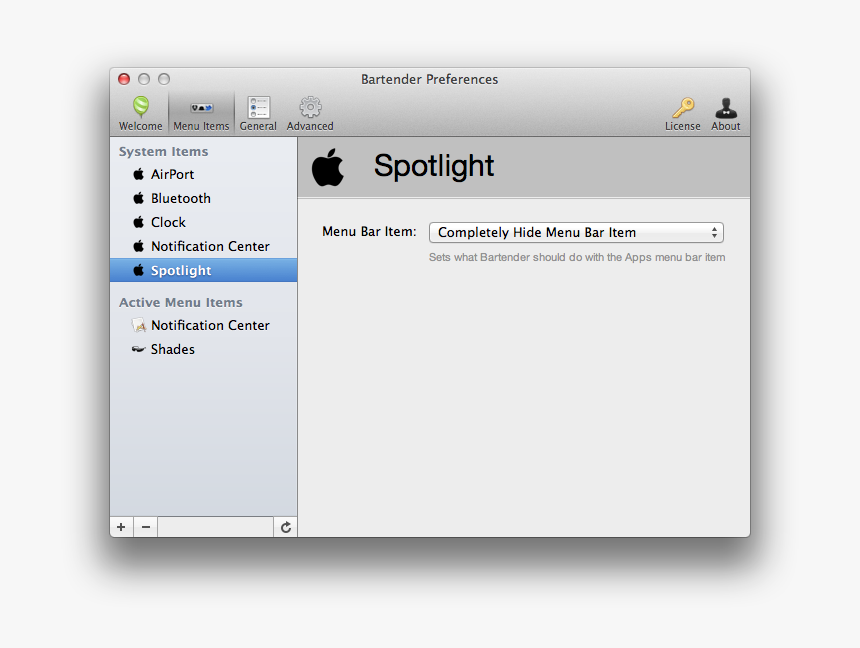860x648 pixels.
Task: Close the Bartender Preferences window
Action: click(x=124, y=79)
